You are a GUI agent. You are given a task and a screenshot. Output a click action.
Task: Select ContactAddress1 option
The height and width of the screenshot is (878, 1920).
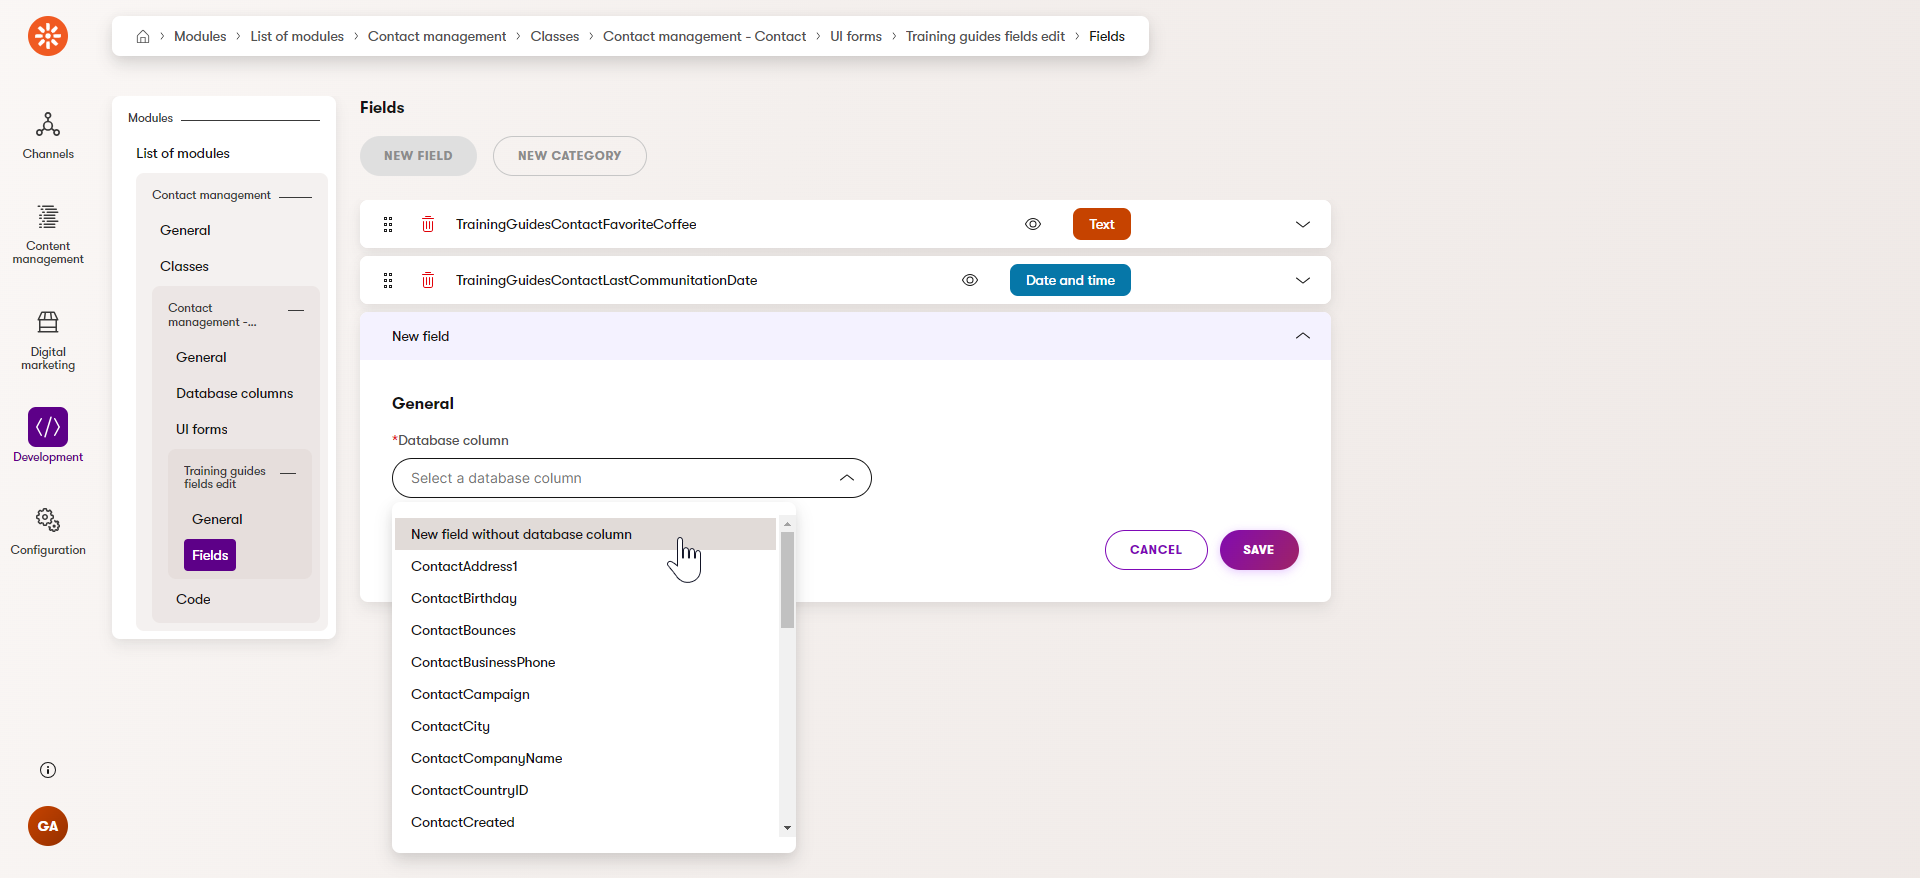pyautogui.click(x=585, y=566)
